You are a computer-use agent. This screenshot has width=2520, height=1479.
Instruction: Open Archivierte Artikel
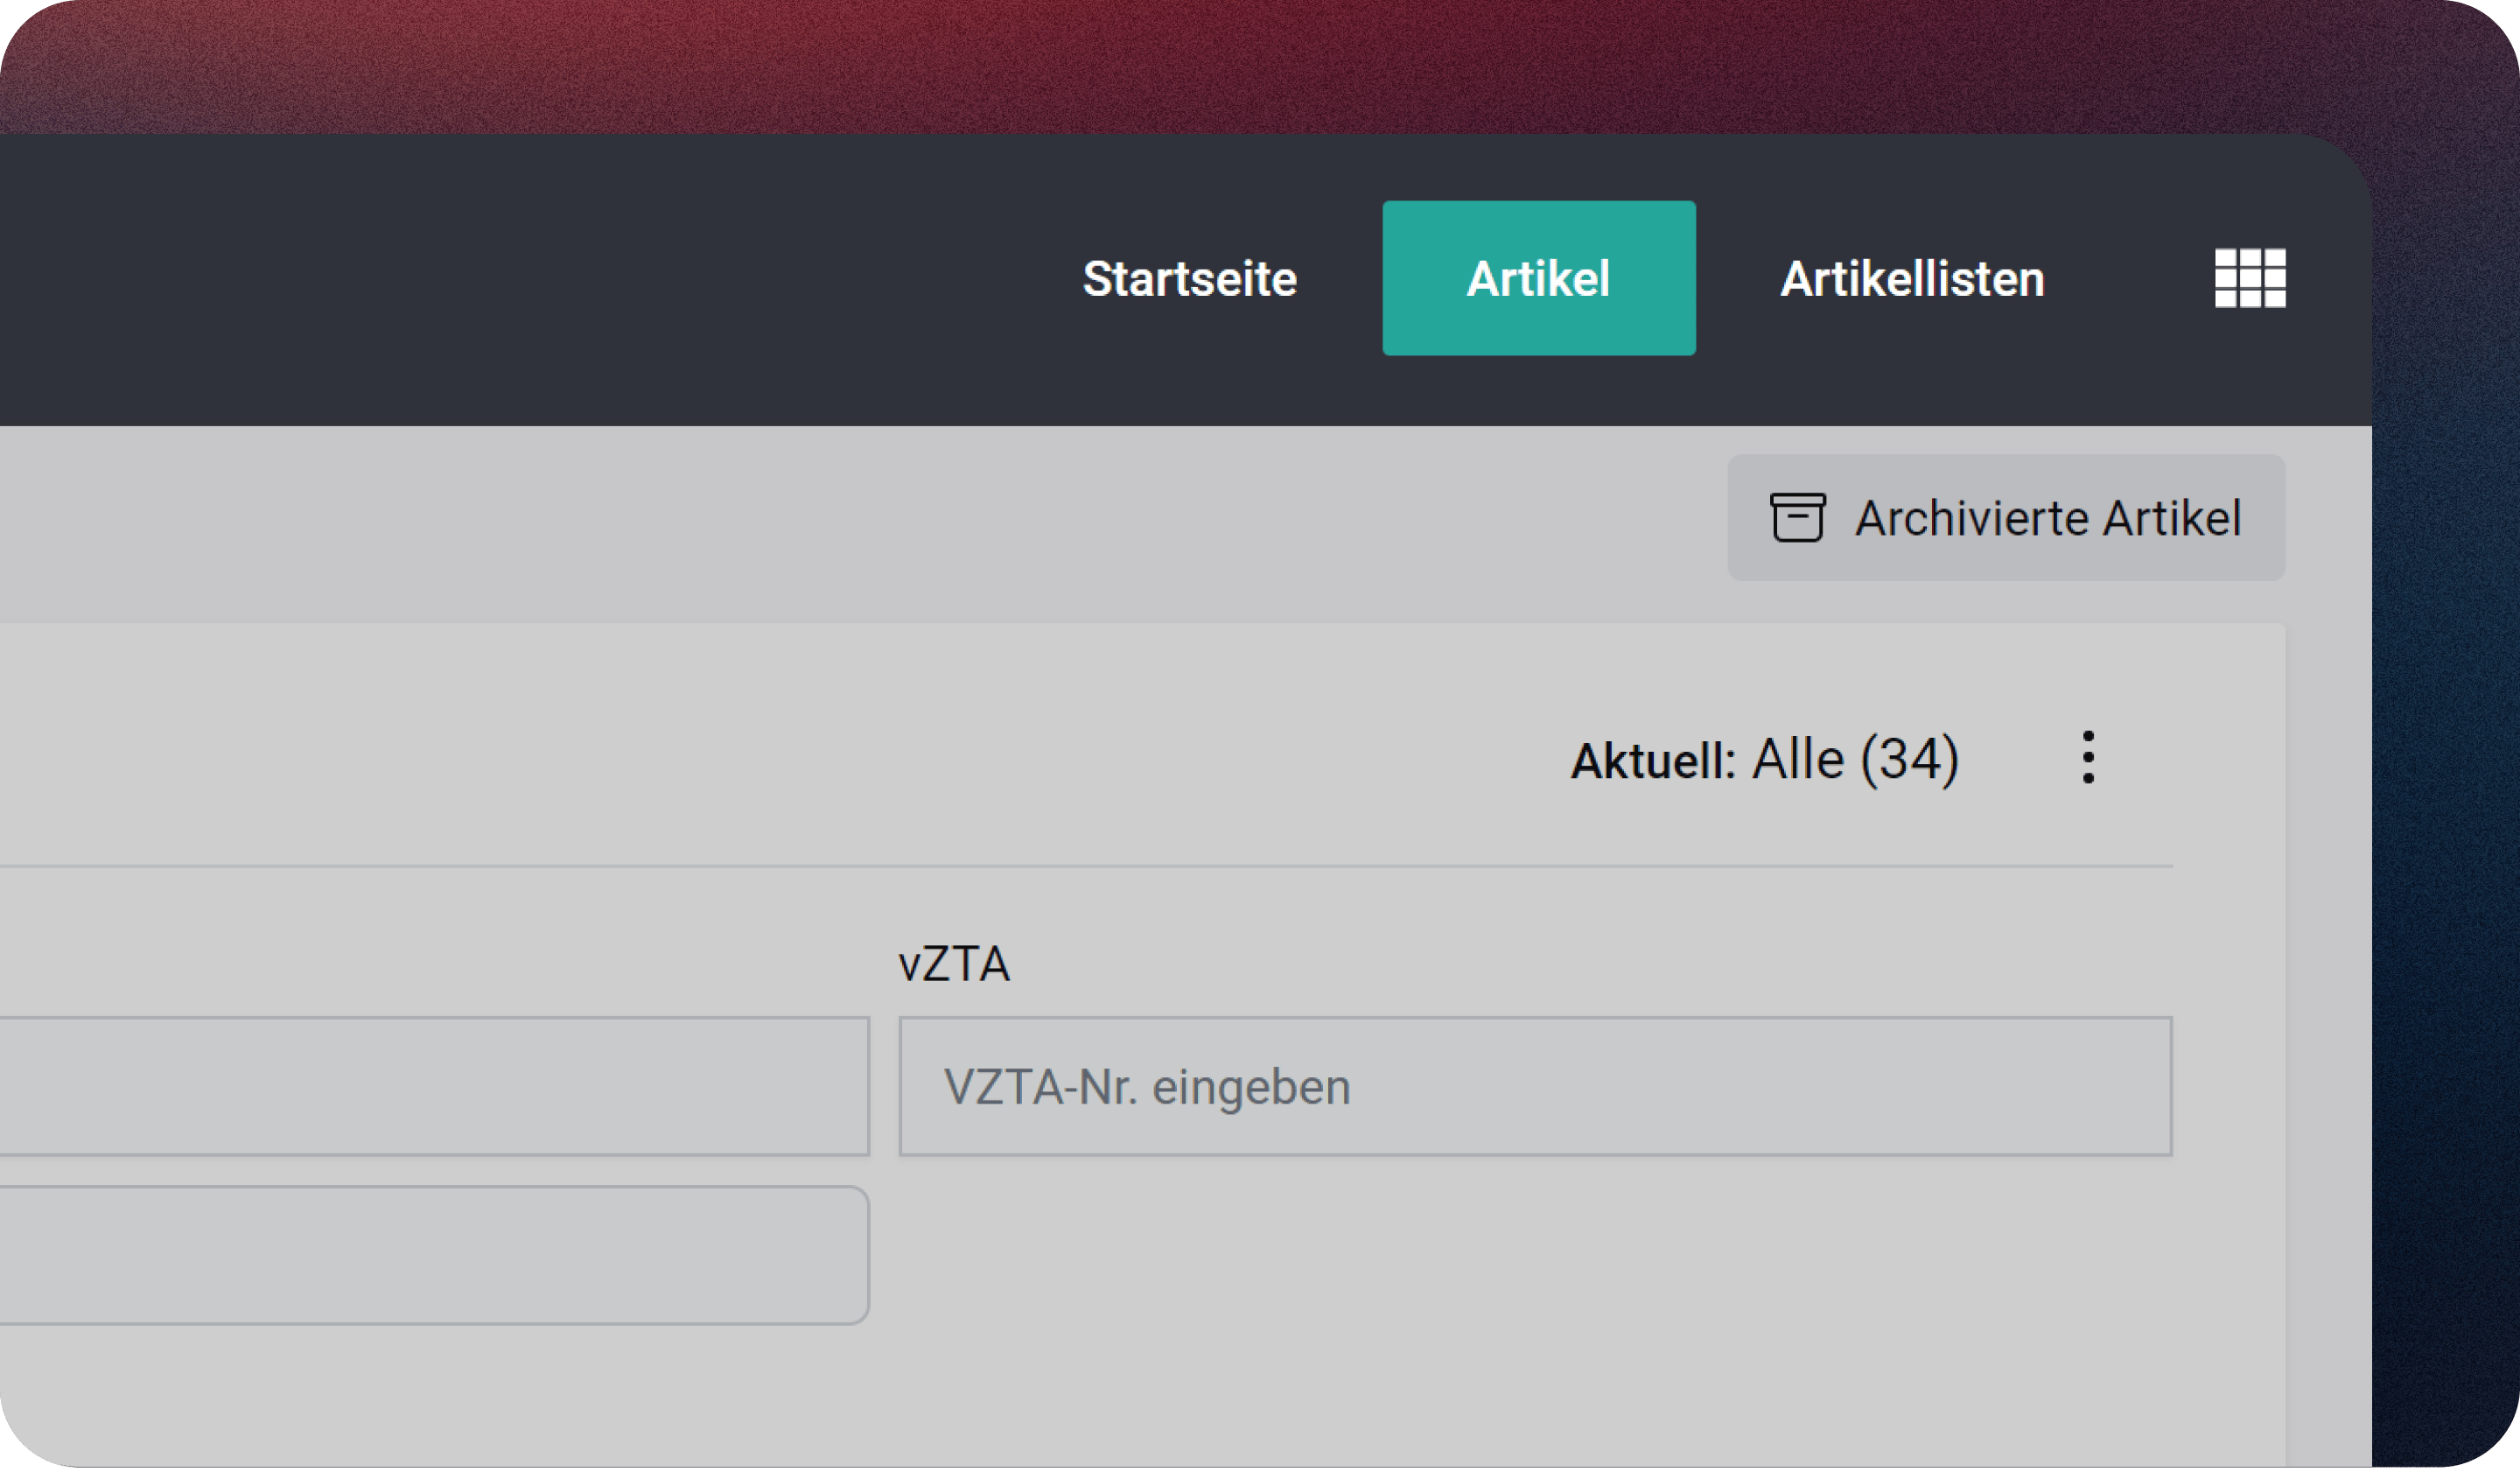2005,517
